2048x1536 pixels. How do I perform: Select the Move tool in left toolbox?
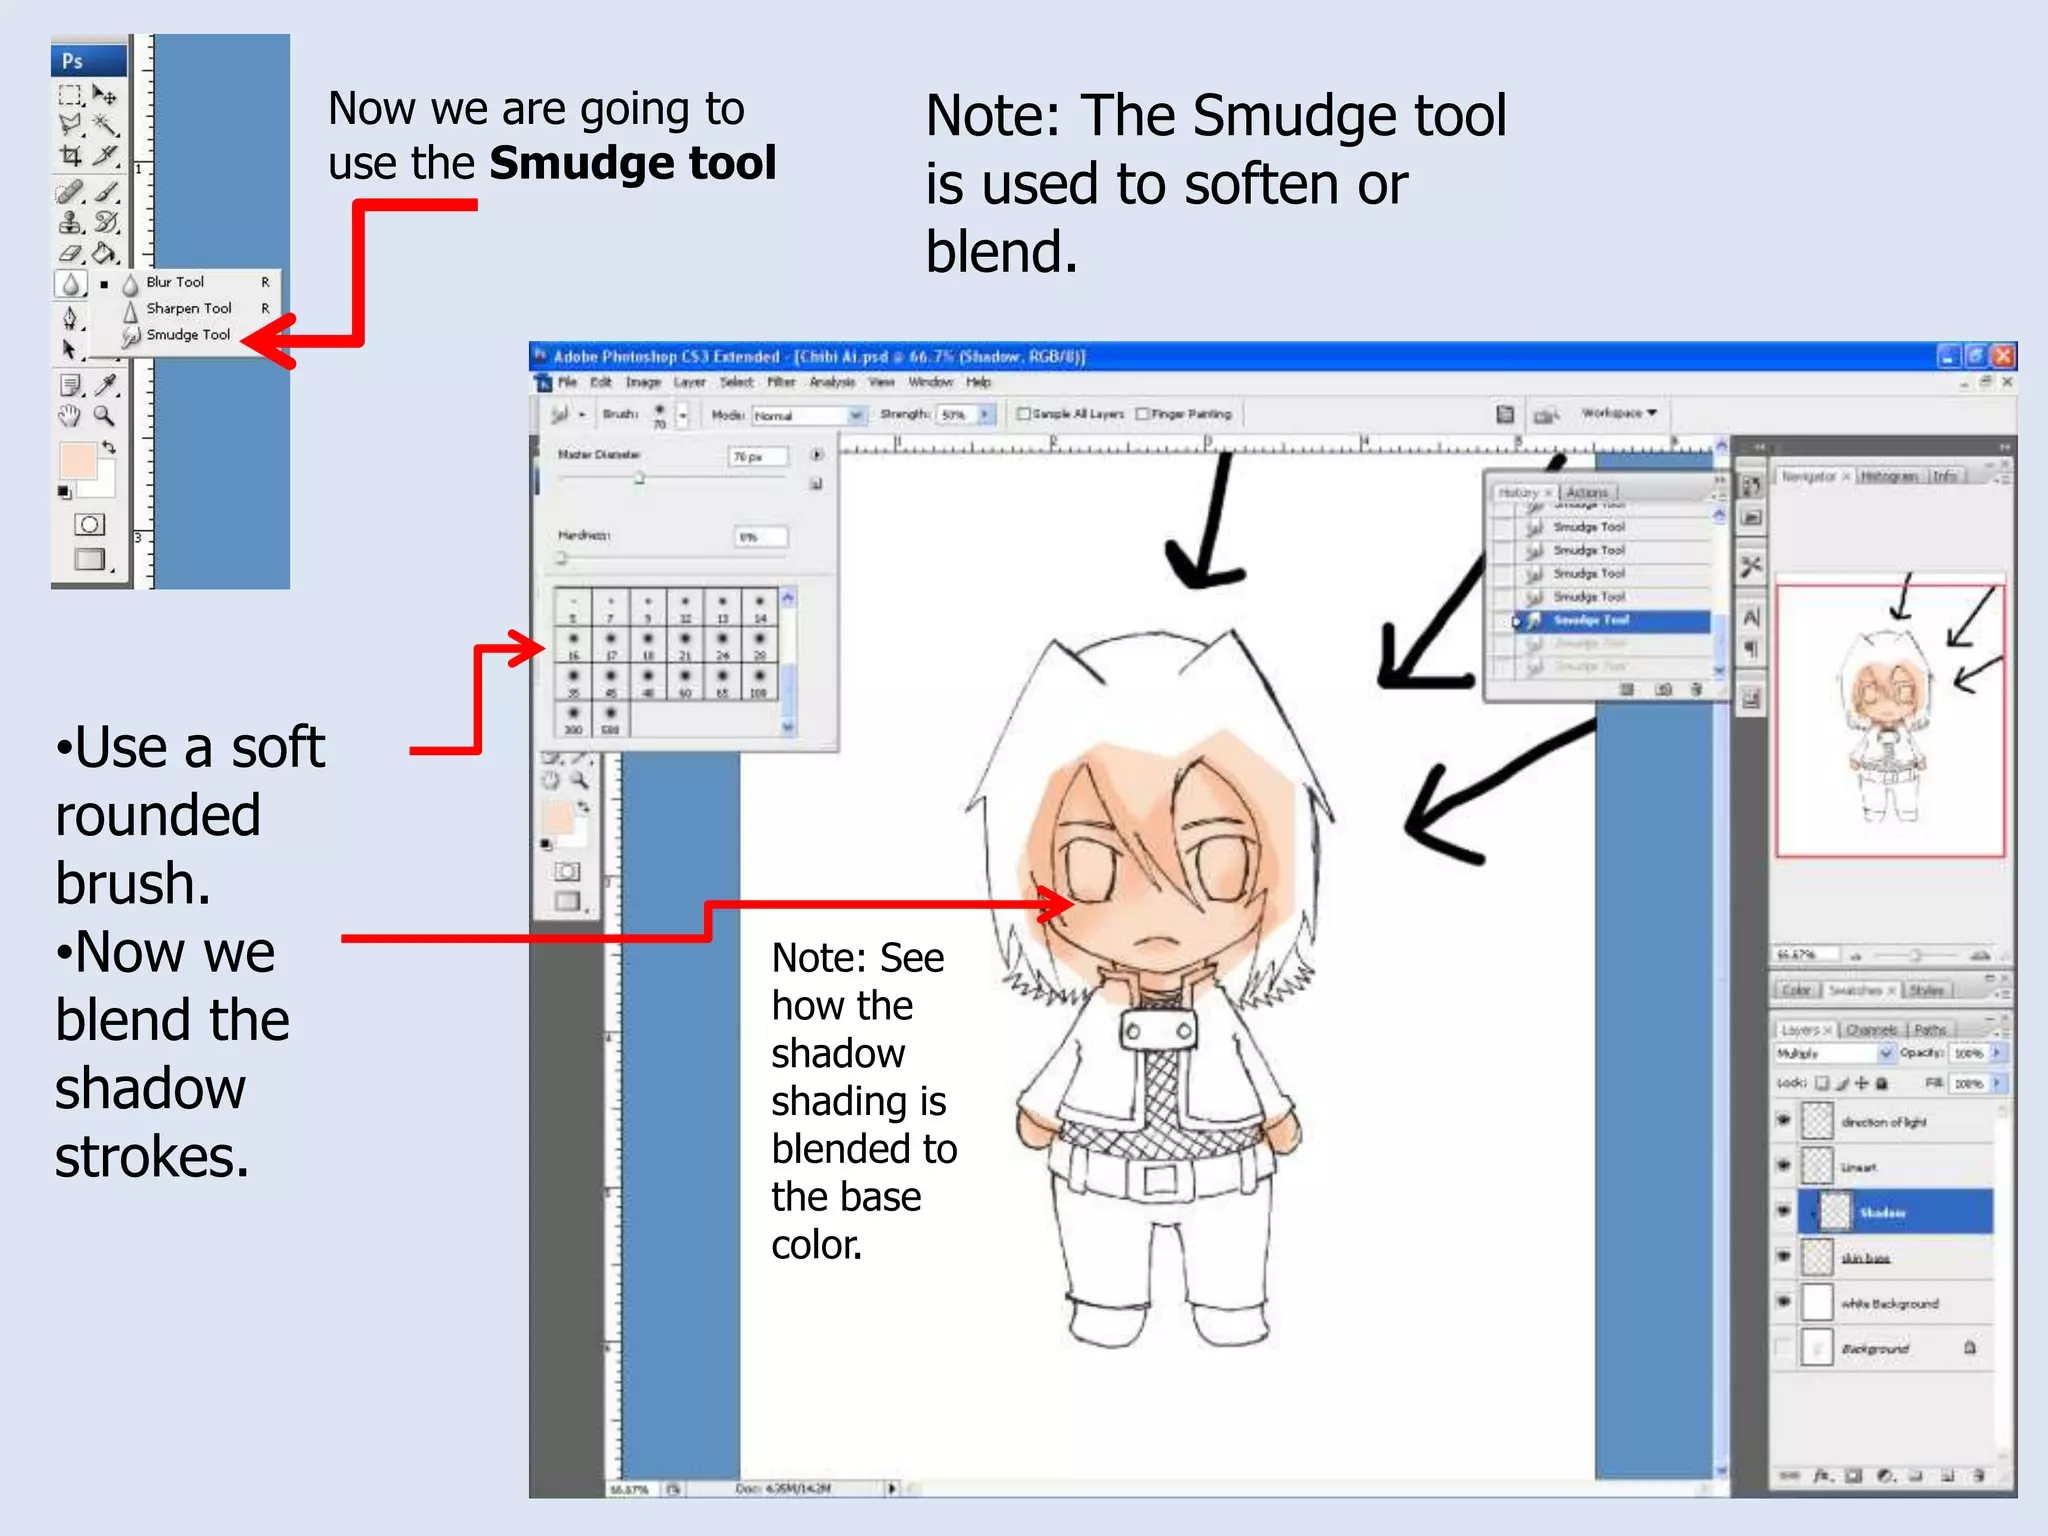(105, 96)
